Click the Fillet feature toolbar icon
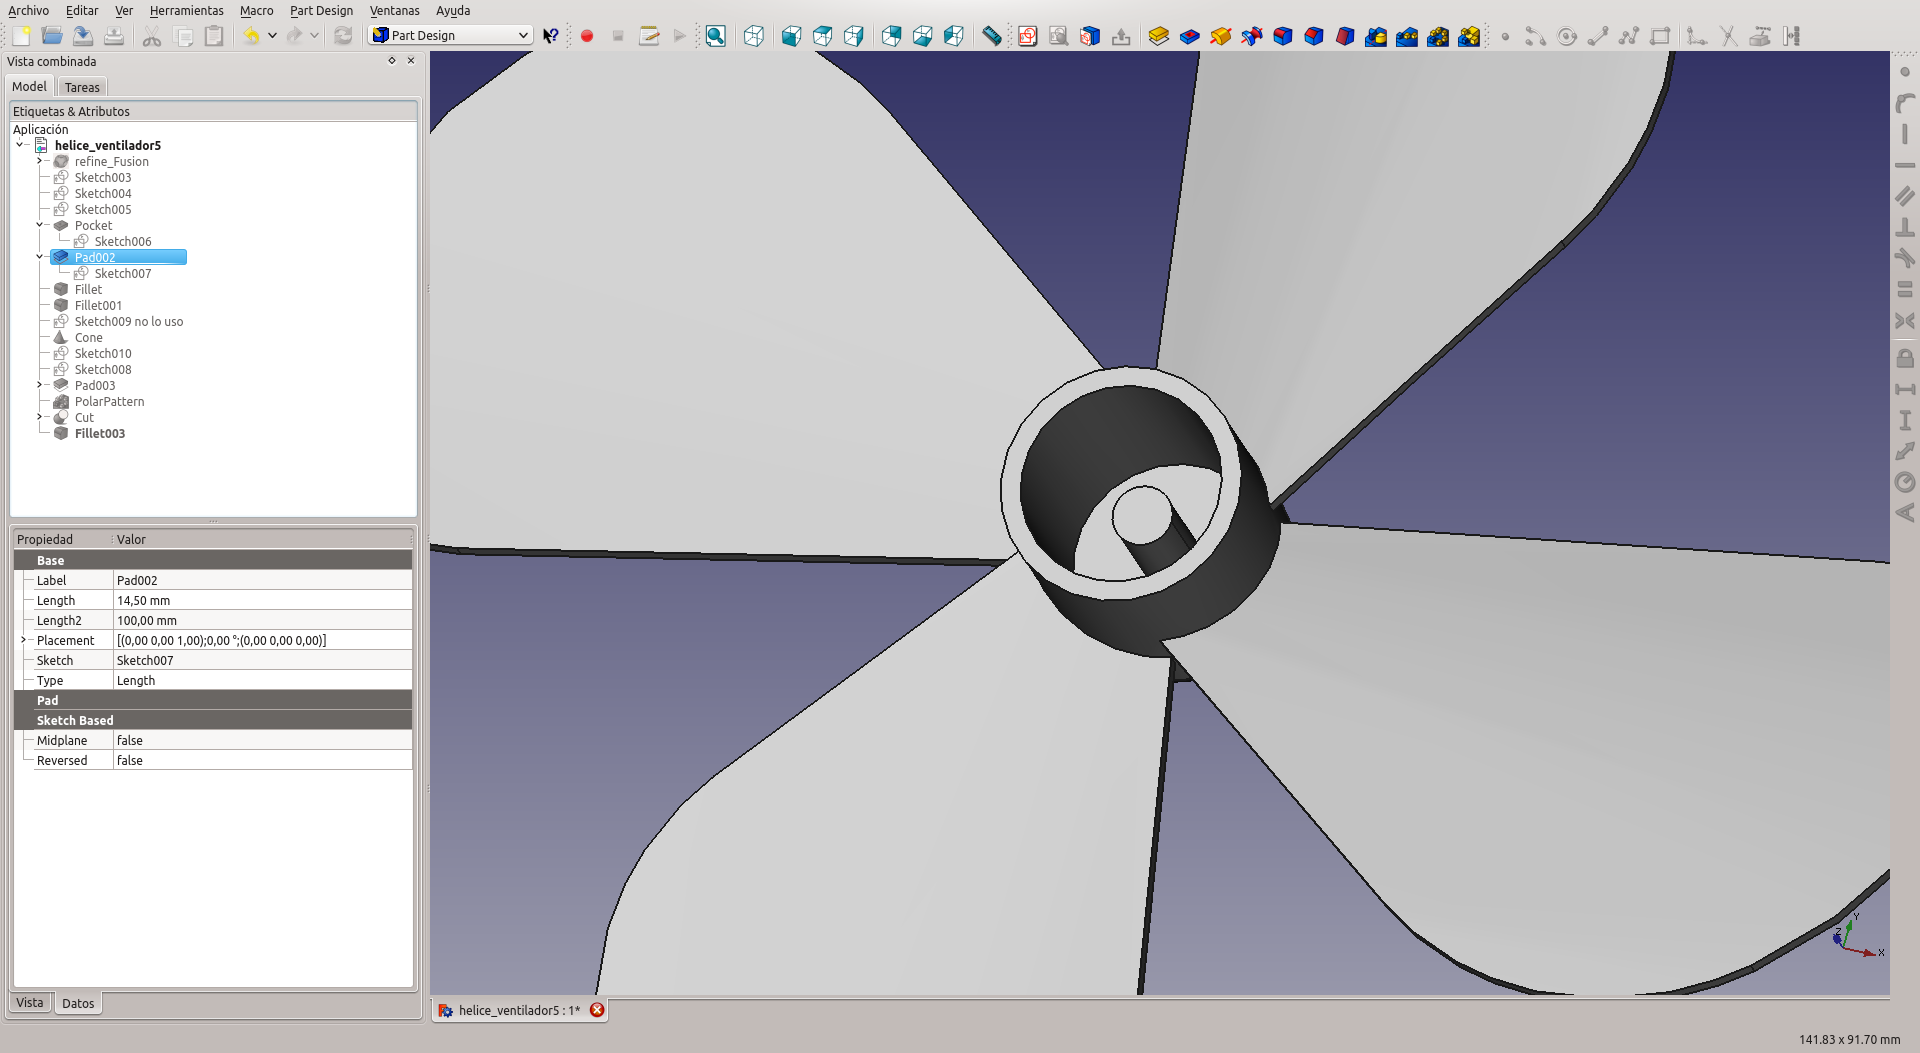The image size is (1920, 1053). pos(1283,36)
